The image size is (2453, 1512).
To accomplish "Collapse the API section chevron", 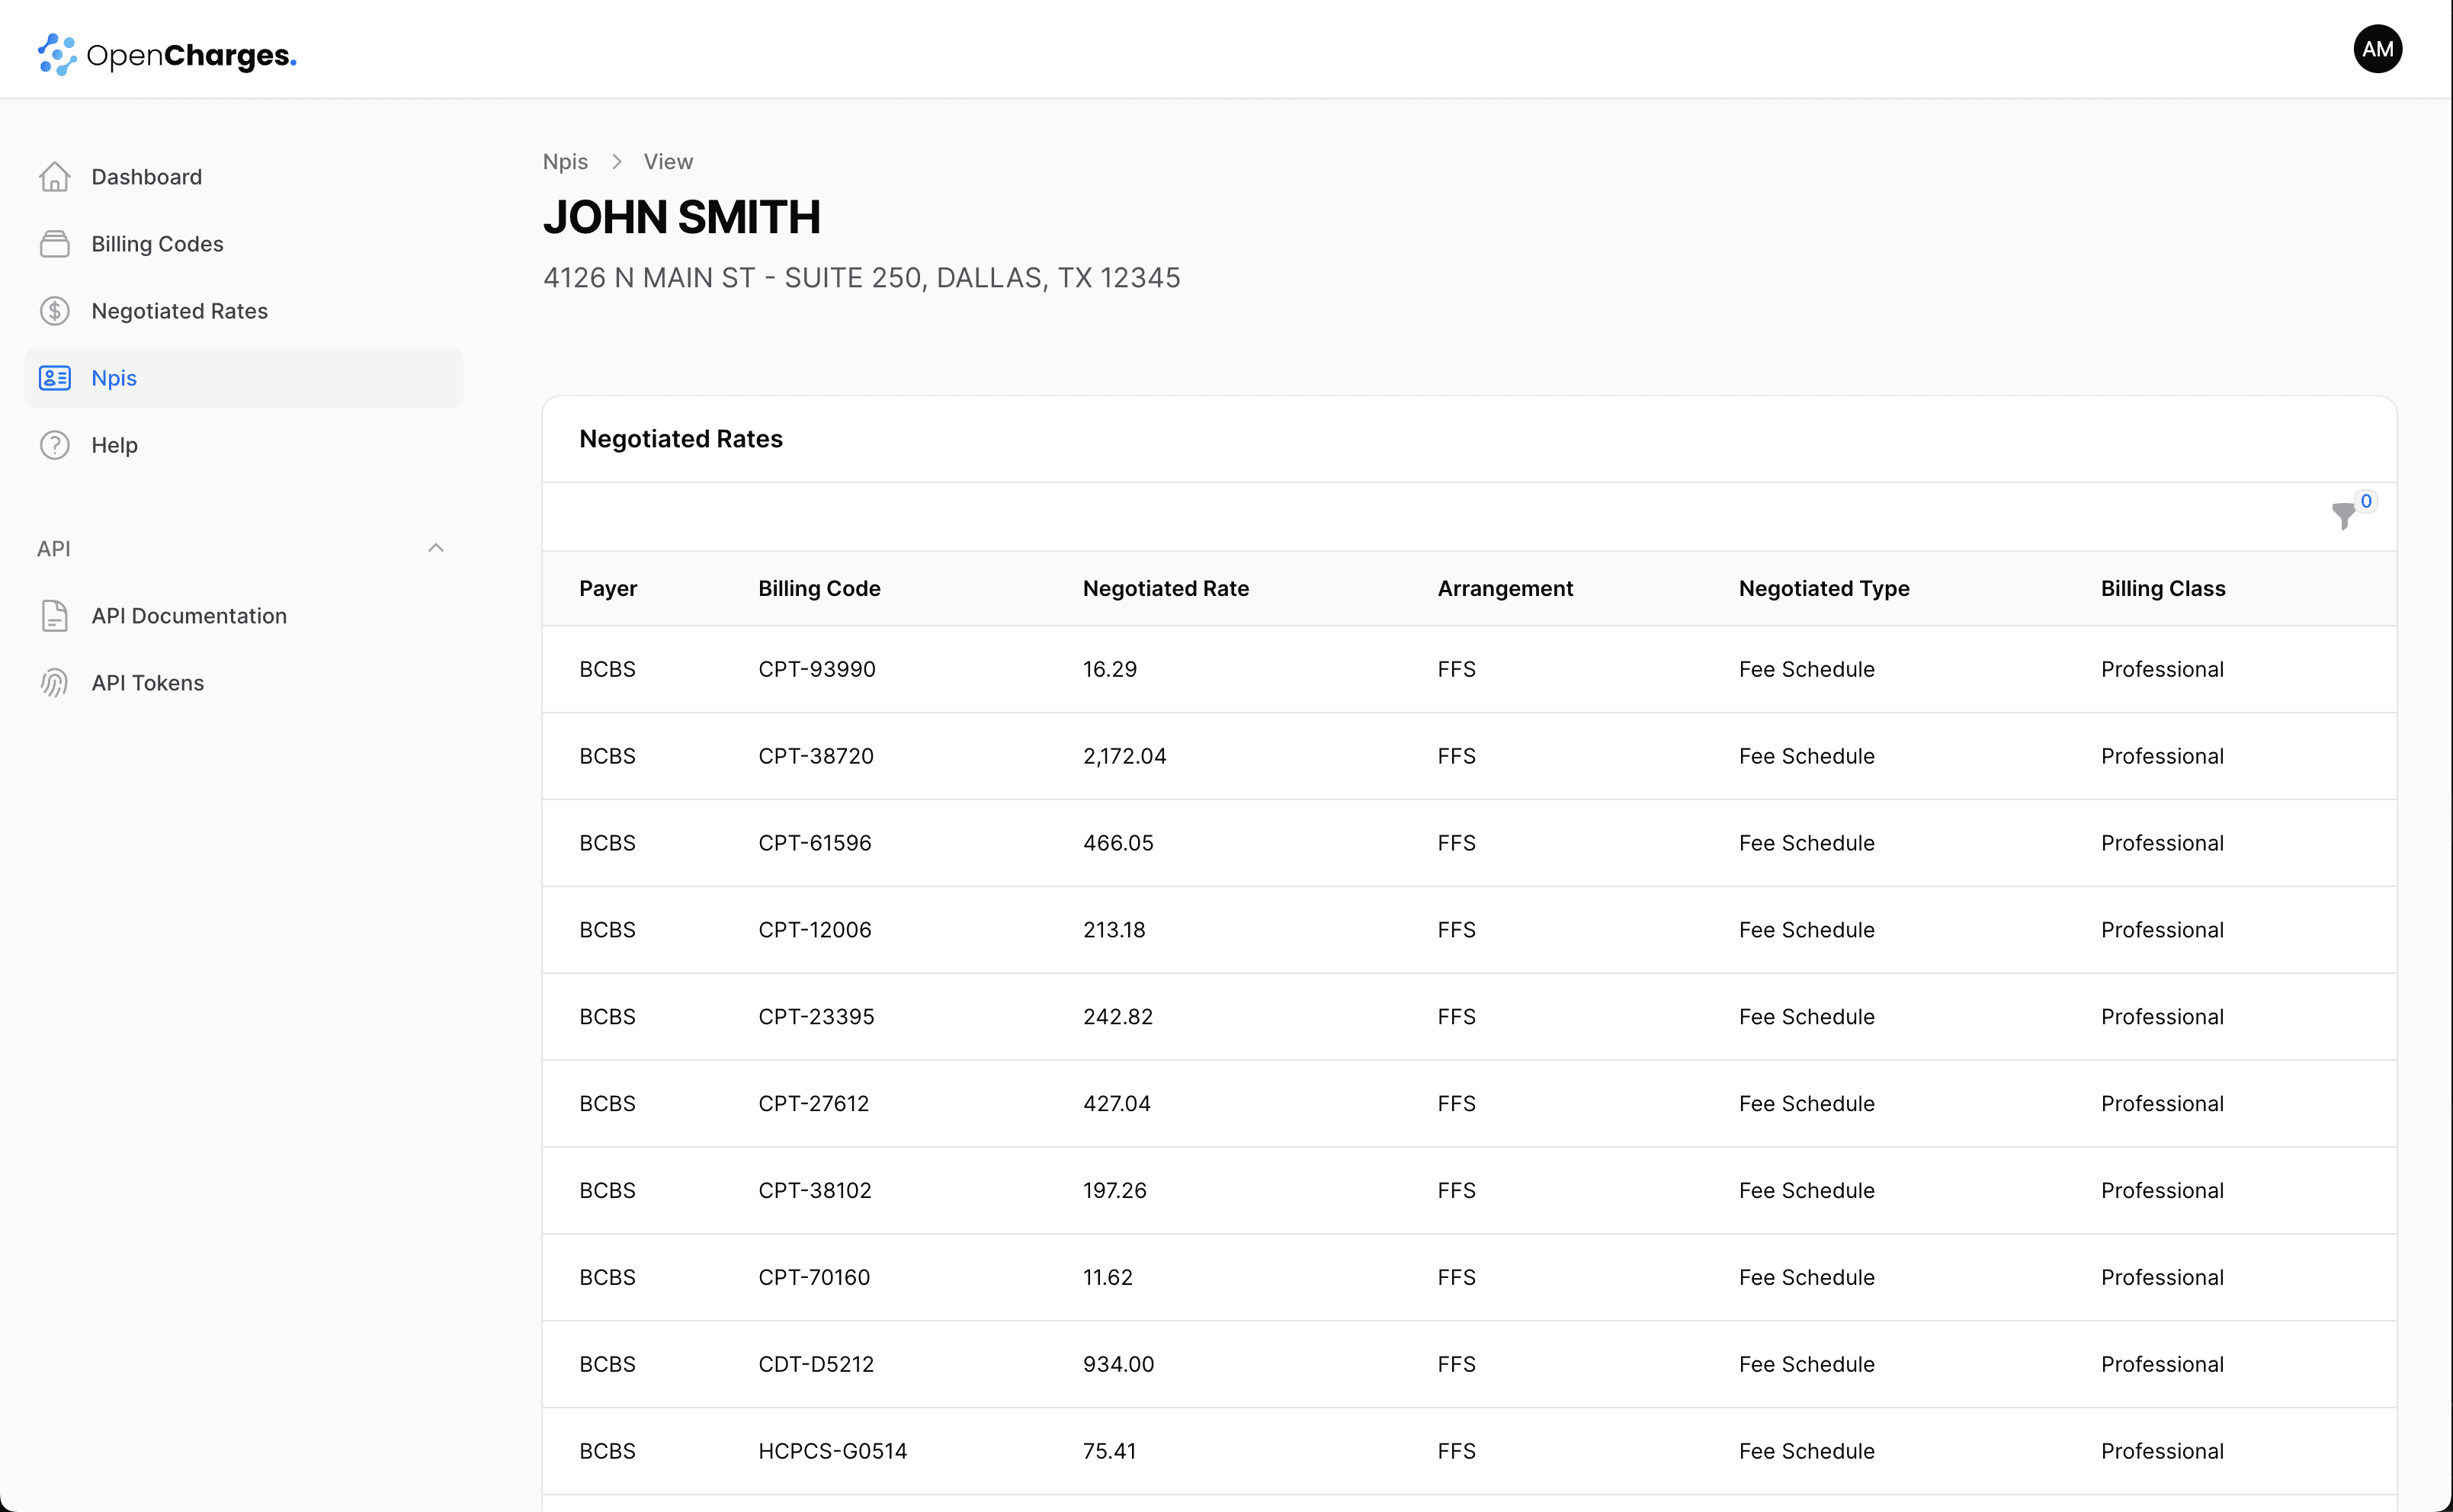I will click(436, 548).
